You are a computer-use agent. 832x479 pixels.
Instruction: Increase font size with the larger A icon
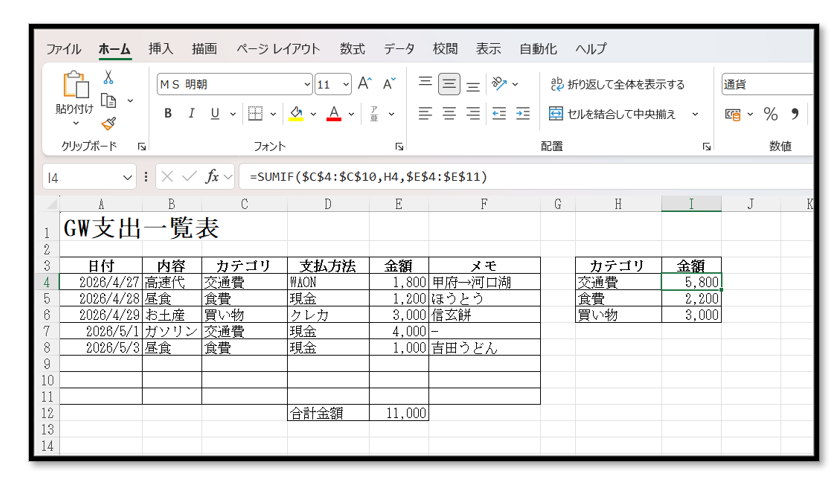365,84
